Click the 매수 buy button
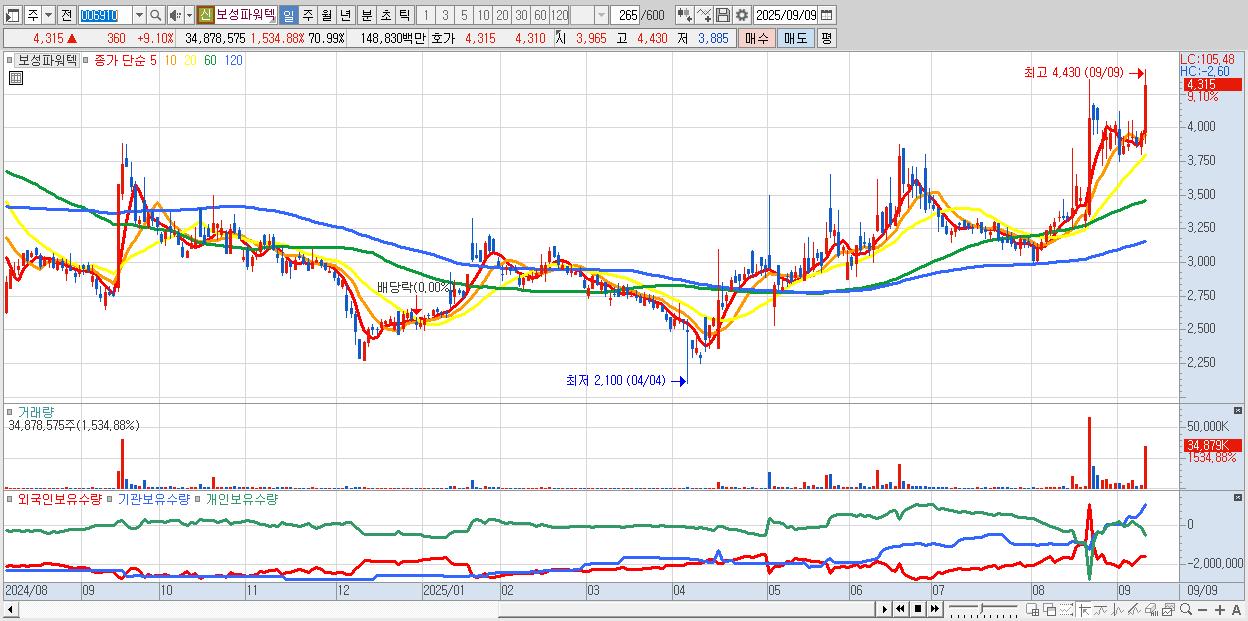This screenshot has height=621, width=1248. [x=757, y=38]
